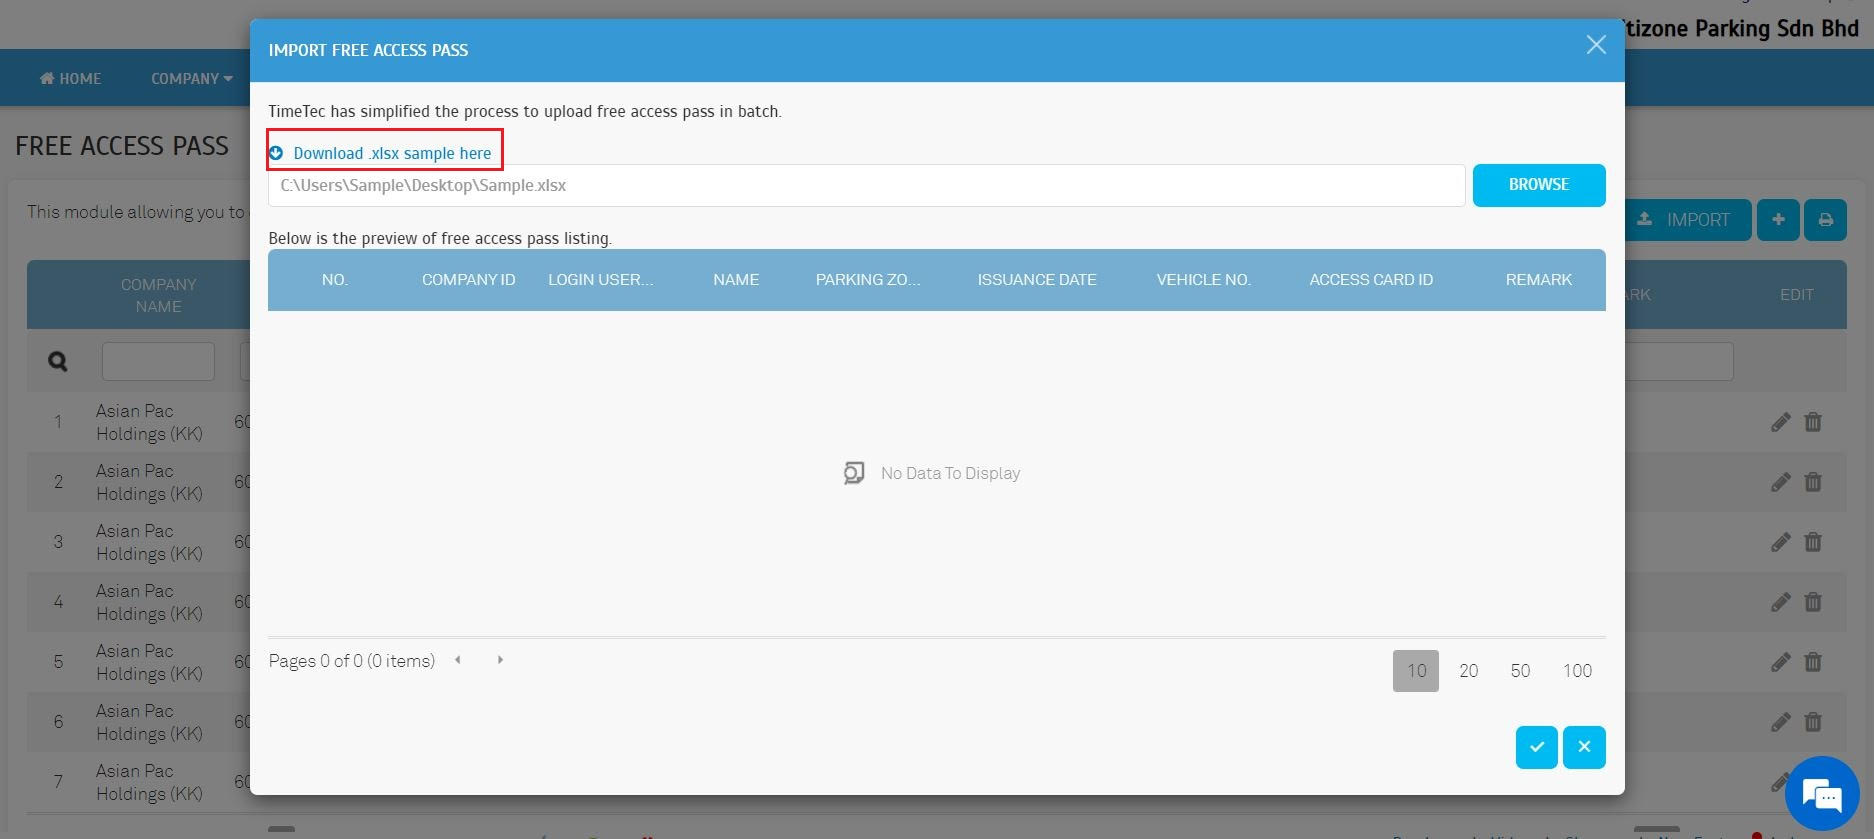
Task: Go to HOME in the navigation bar
Action: tap(70, 78)
